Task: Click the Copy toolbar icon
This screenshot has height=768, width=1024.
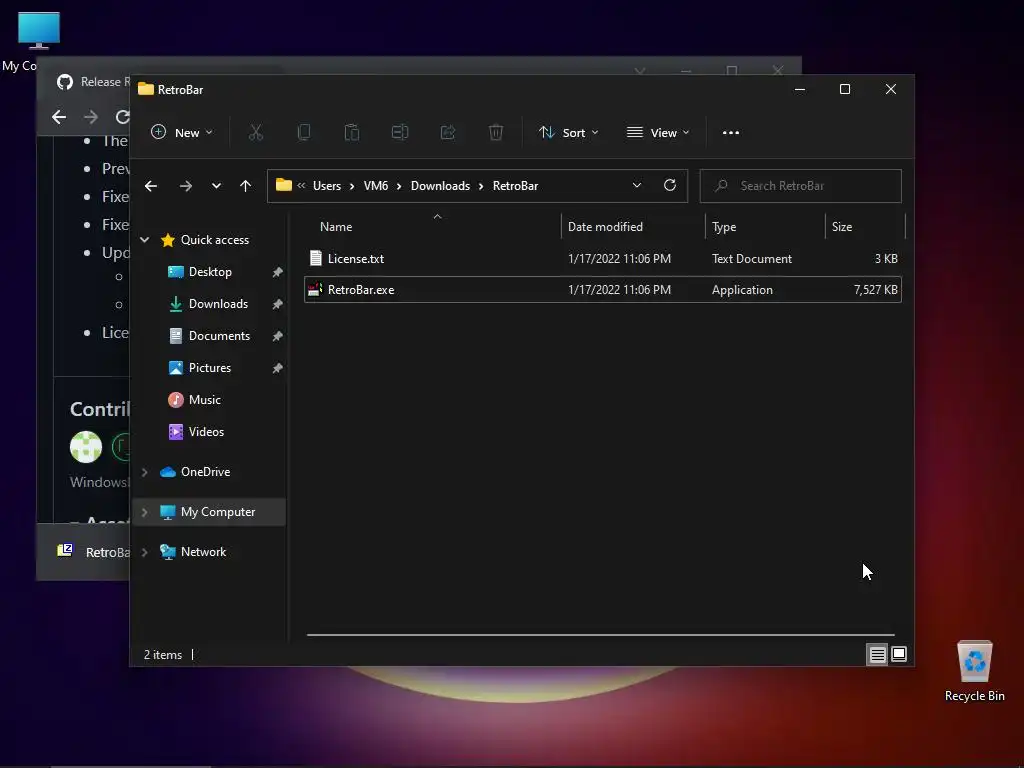Action: click(x=304, y=133)
